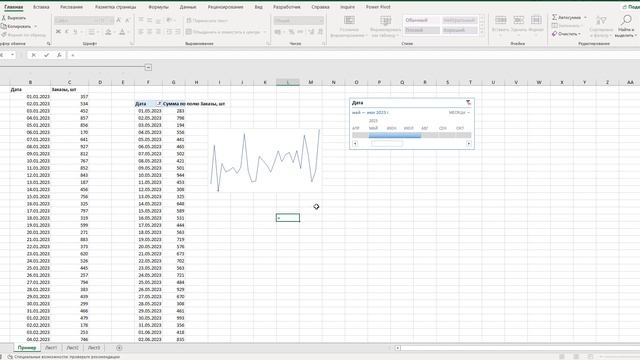Open Conditional Formatting menu
The height and width of the screenshot is (360, 640).
(349, 27)
